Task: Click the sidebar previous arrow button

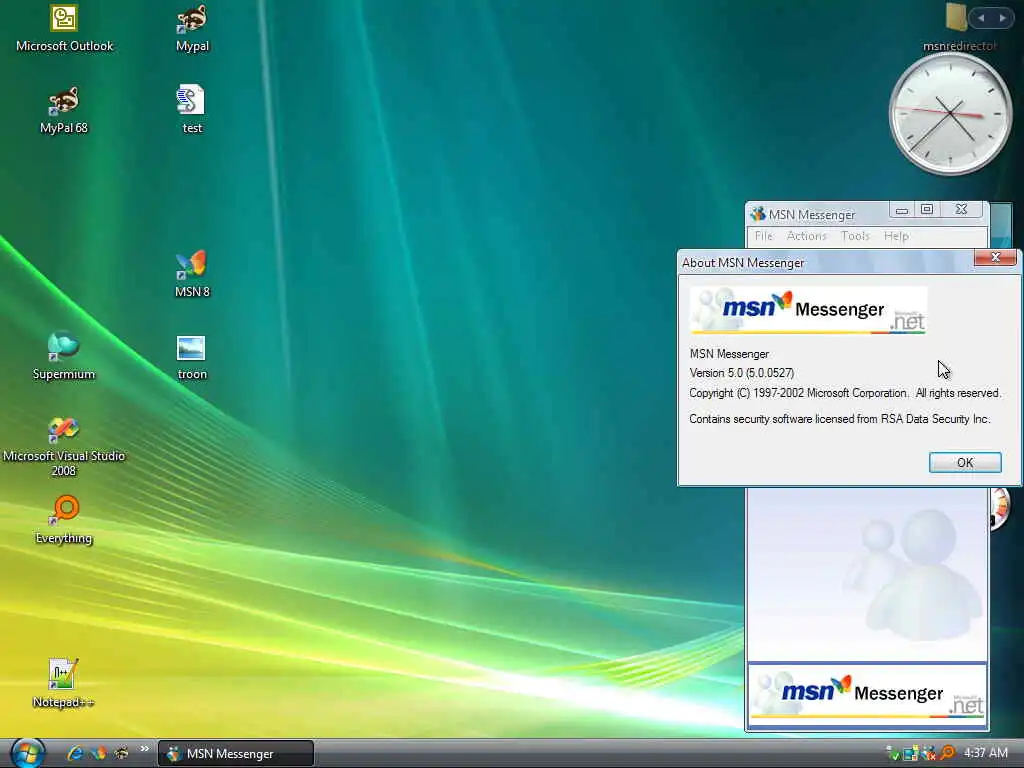Action: (981, 18)
